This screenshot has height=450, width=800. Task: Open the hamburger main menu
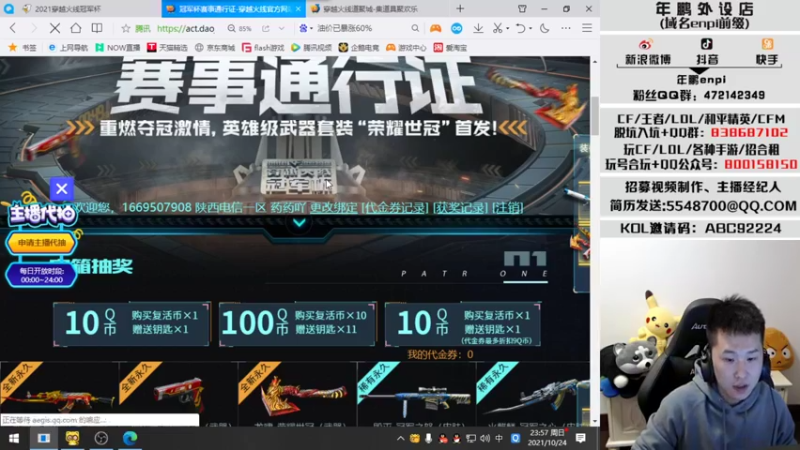coord(587,29)
